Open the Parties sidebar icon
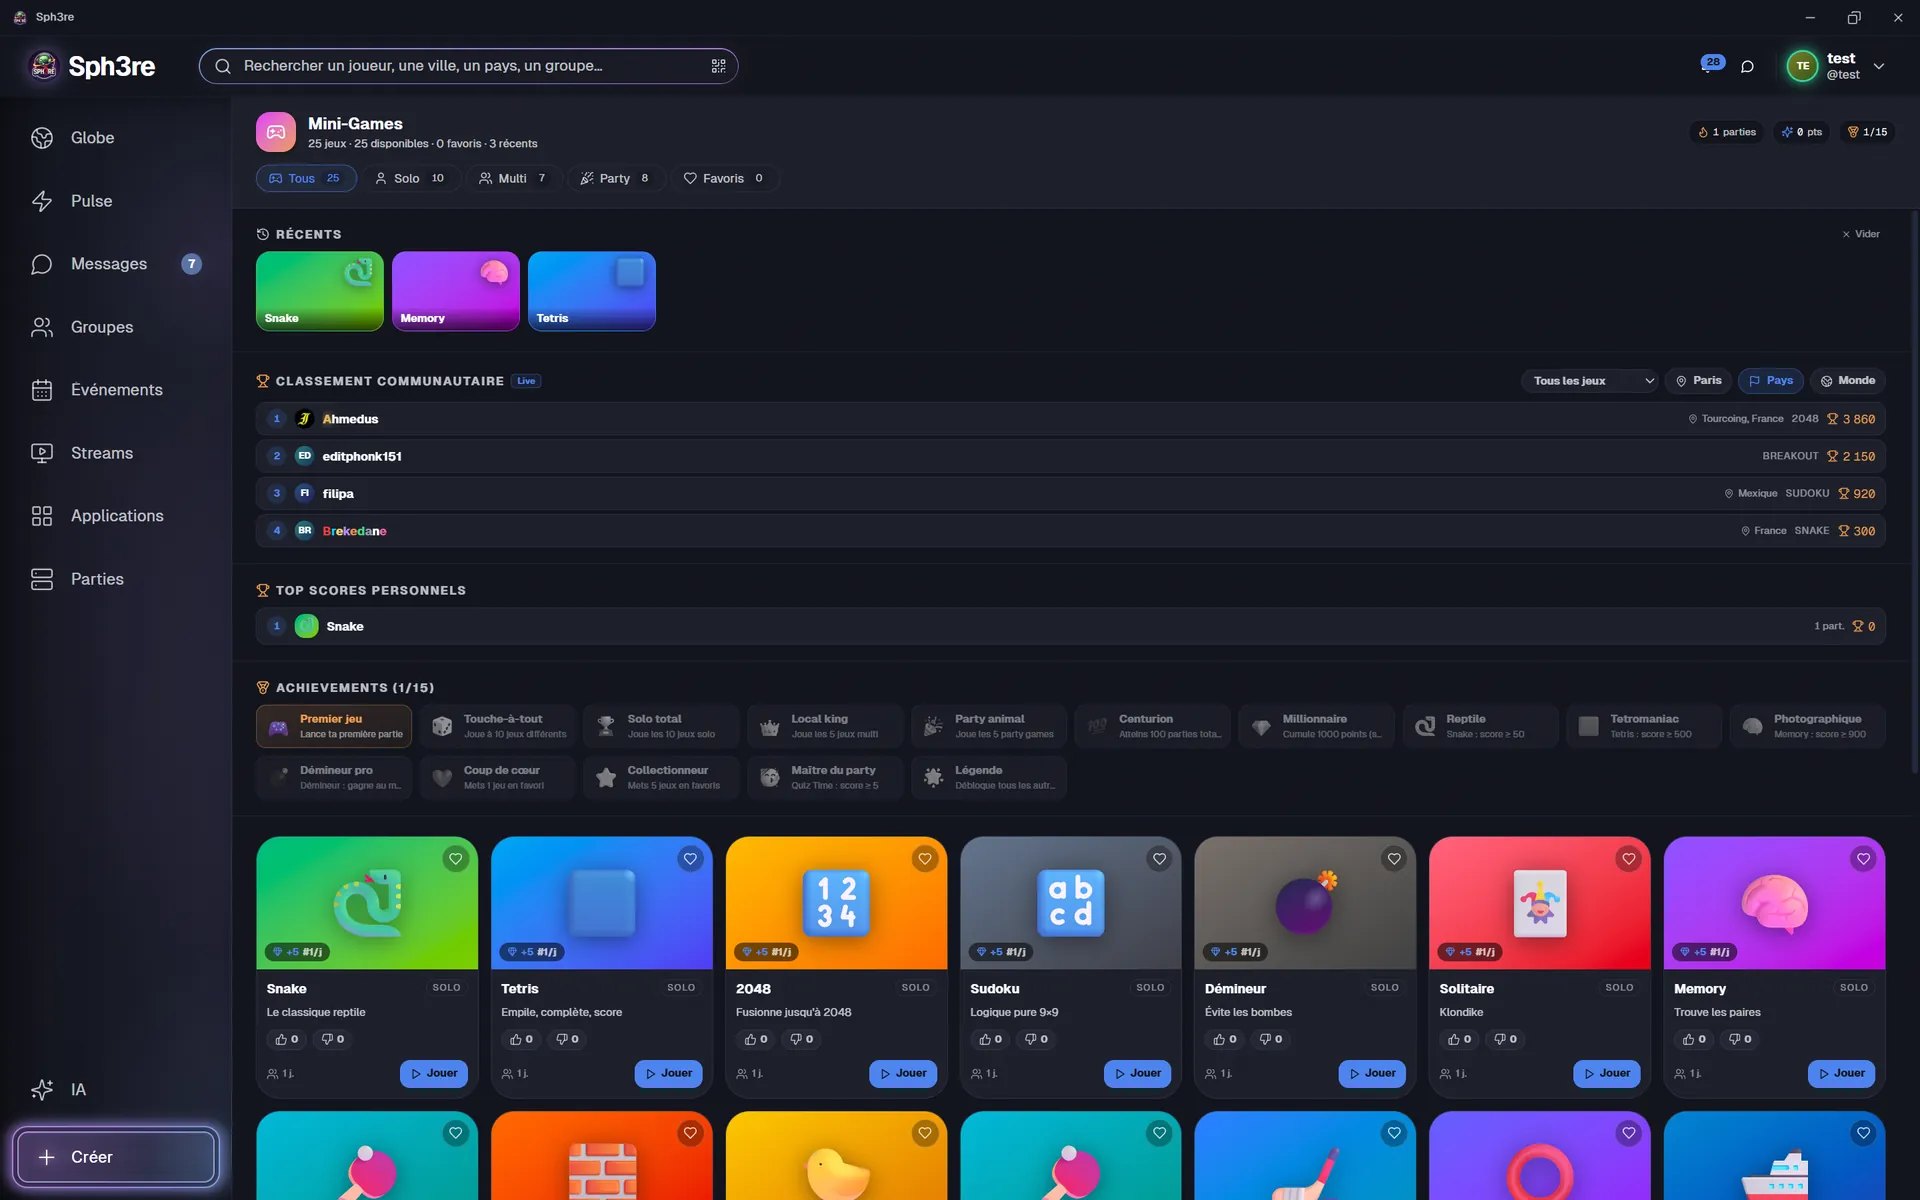This screenshot has width=1920, height=1200. 42,579
